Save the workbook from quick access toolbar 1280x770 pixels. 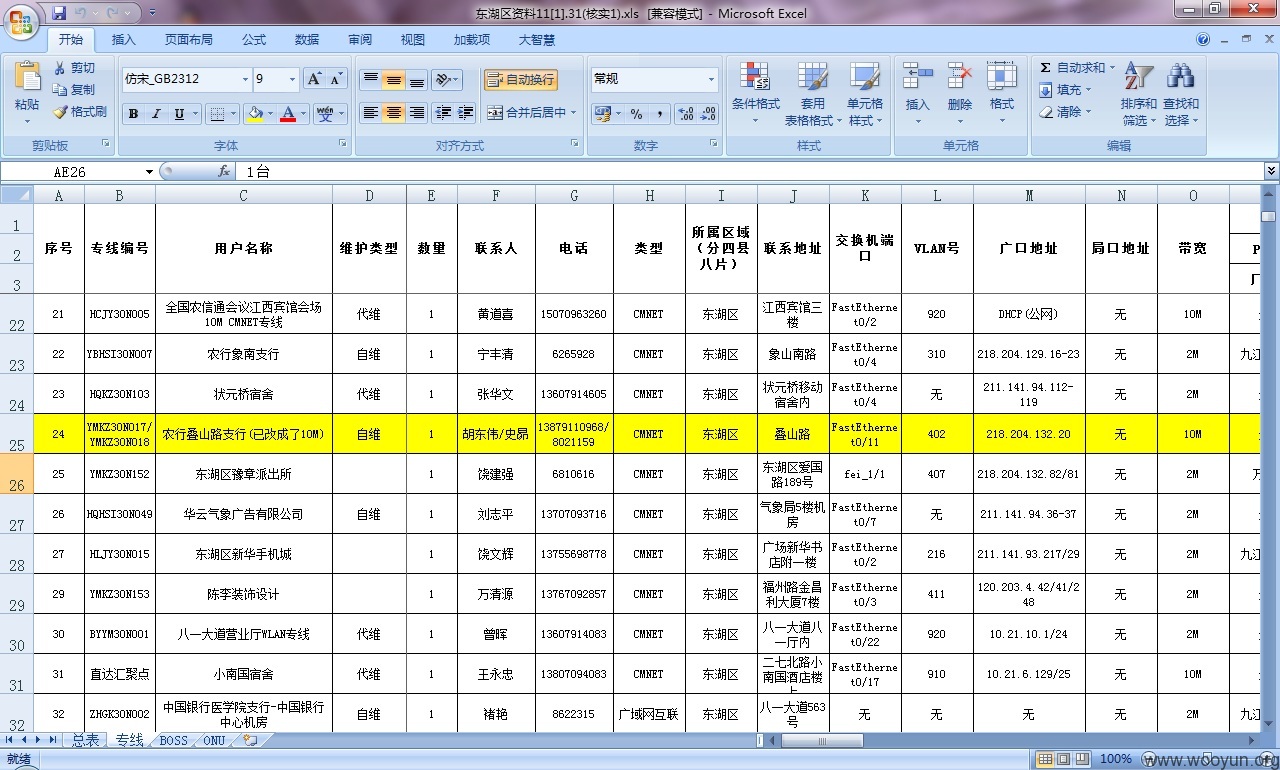click(x=59, y=13)
